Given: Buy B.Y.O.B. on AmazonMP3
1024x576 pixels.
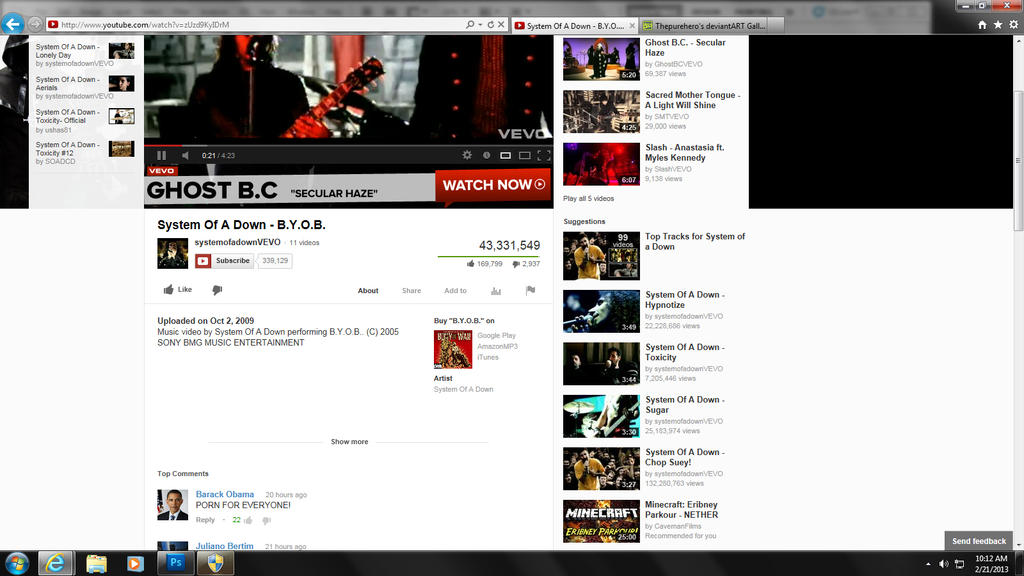Looking at the screenshot, I should click(497, 347).
